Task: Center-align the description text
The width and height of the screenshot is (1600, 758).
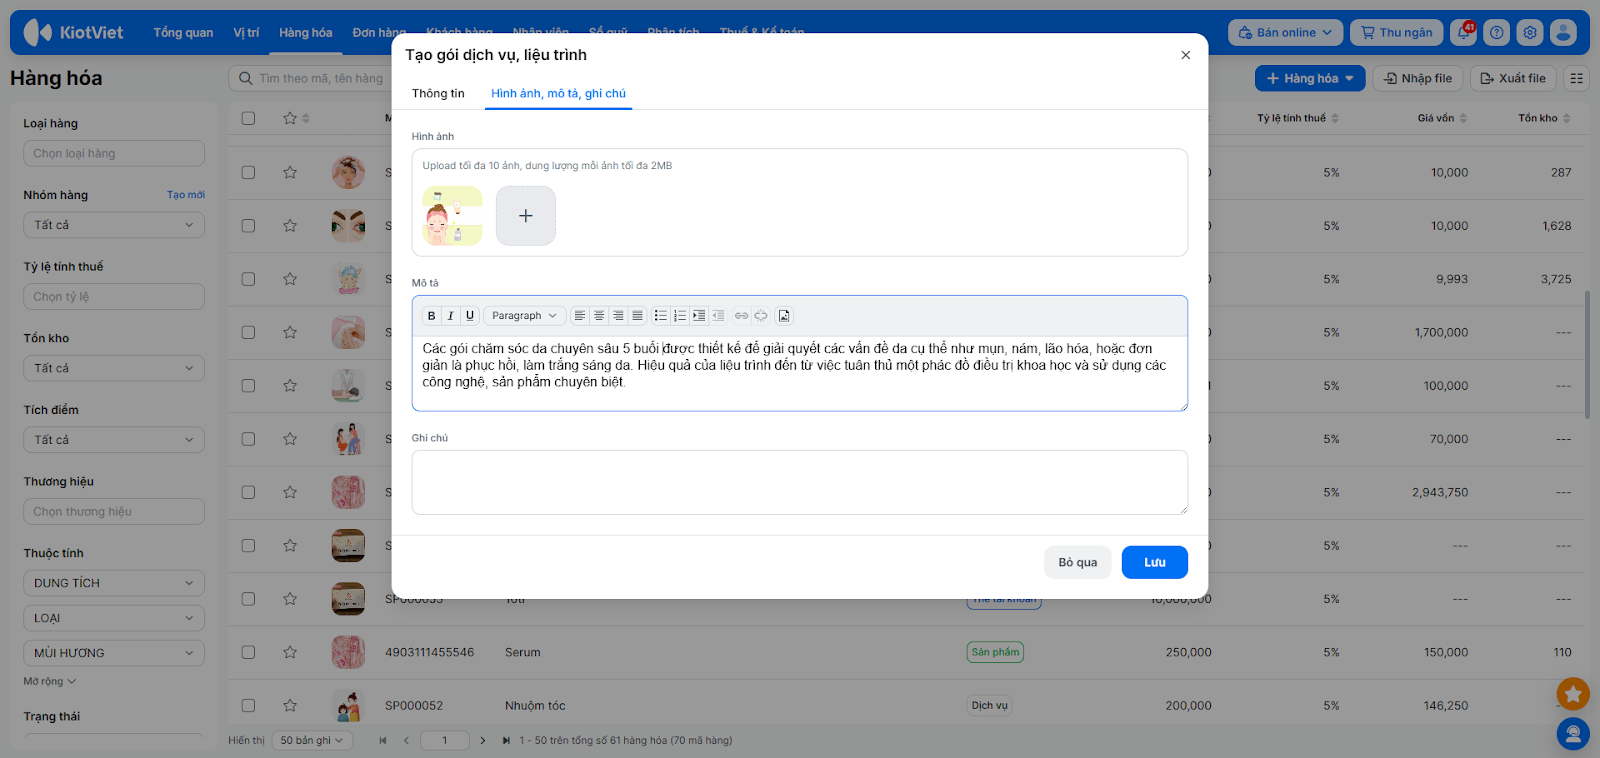Action: coord(599,316)
